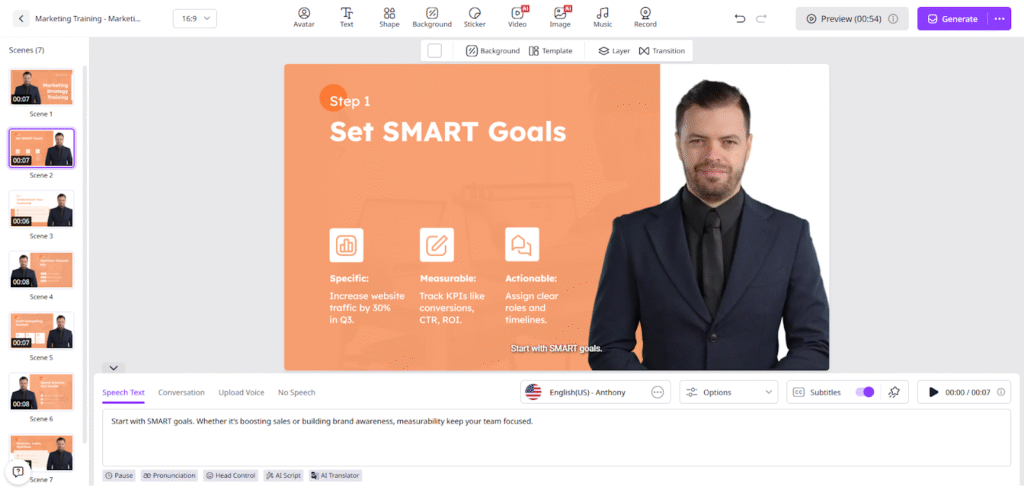Click the subtitle magic style icon
This screenshot has height=490, width=1024.
click(894, 392)
